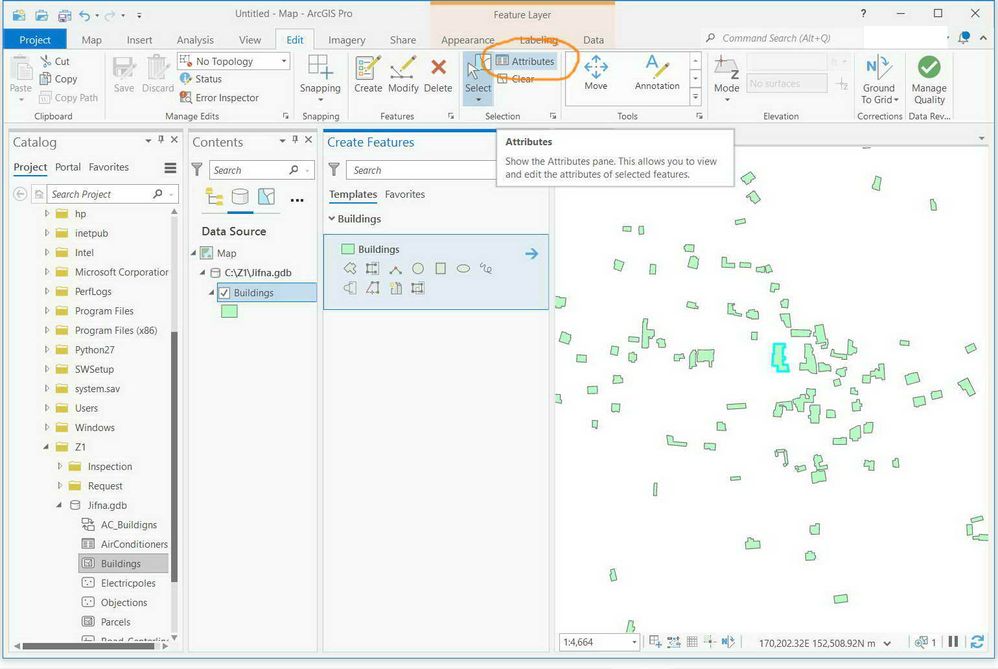Open the Modify Features tool
This screenshot has height=669, width=998.
(x=403, y=75)
